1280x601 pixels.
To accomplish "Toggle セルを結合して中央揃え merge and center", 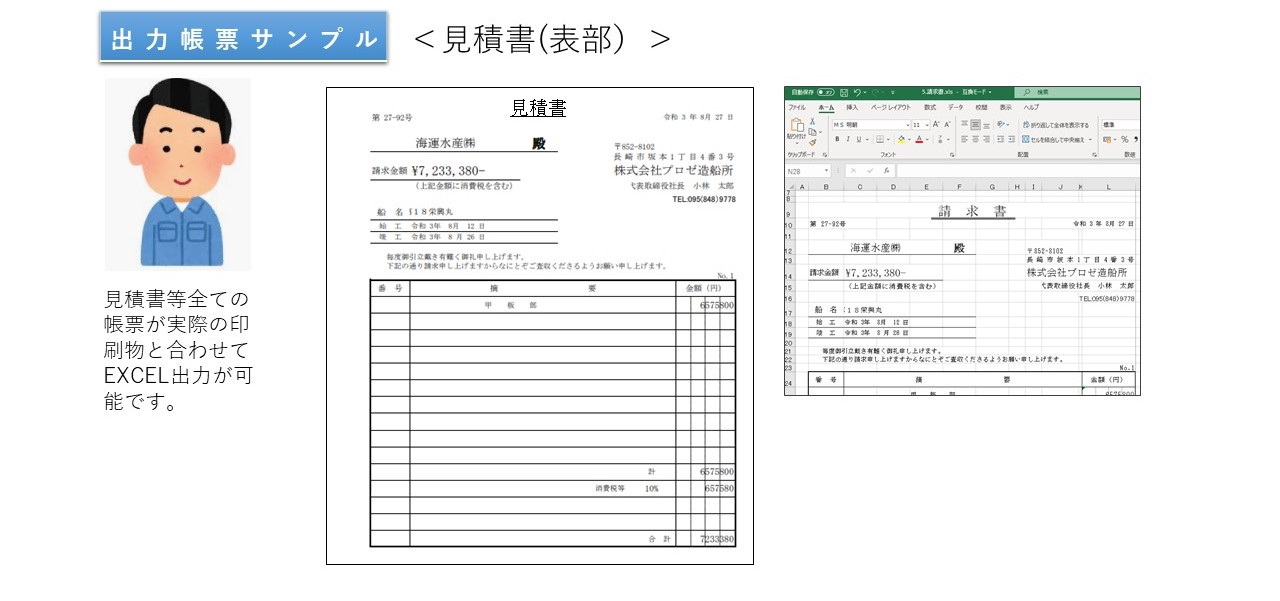I will click(1053, 139).
